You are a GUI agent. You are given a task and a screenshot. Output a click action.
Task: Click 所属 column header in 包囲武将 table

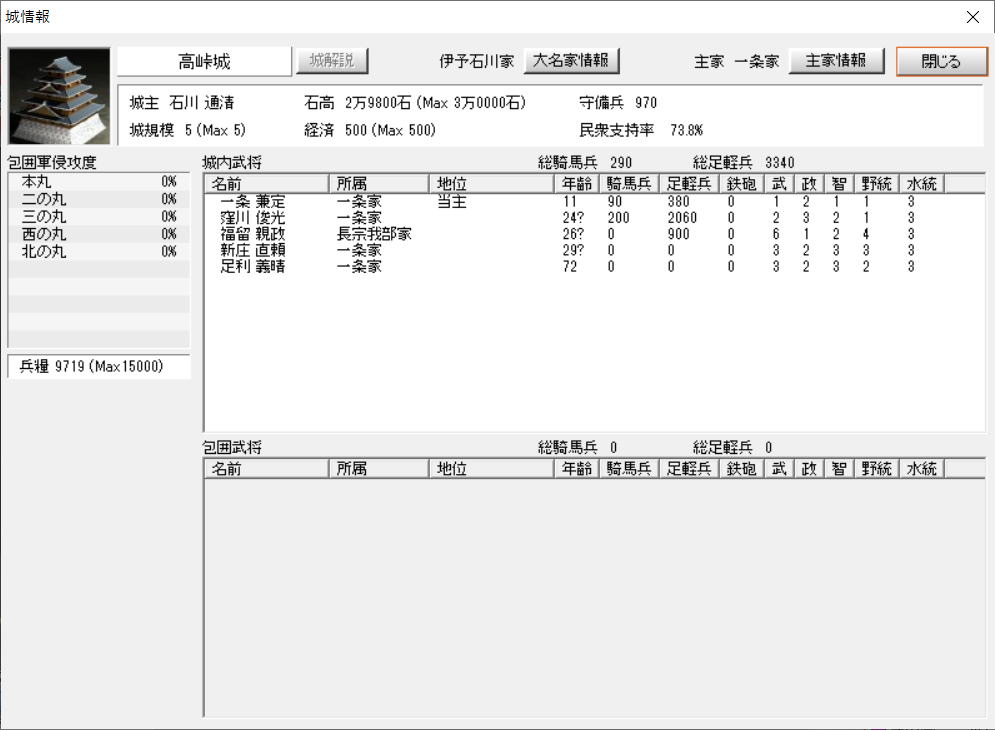point(378,468)
